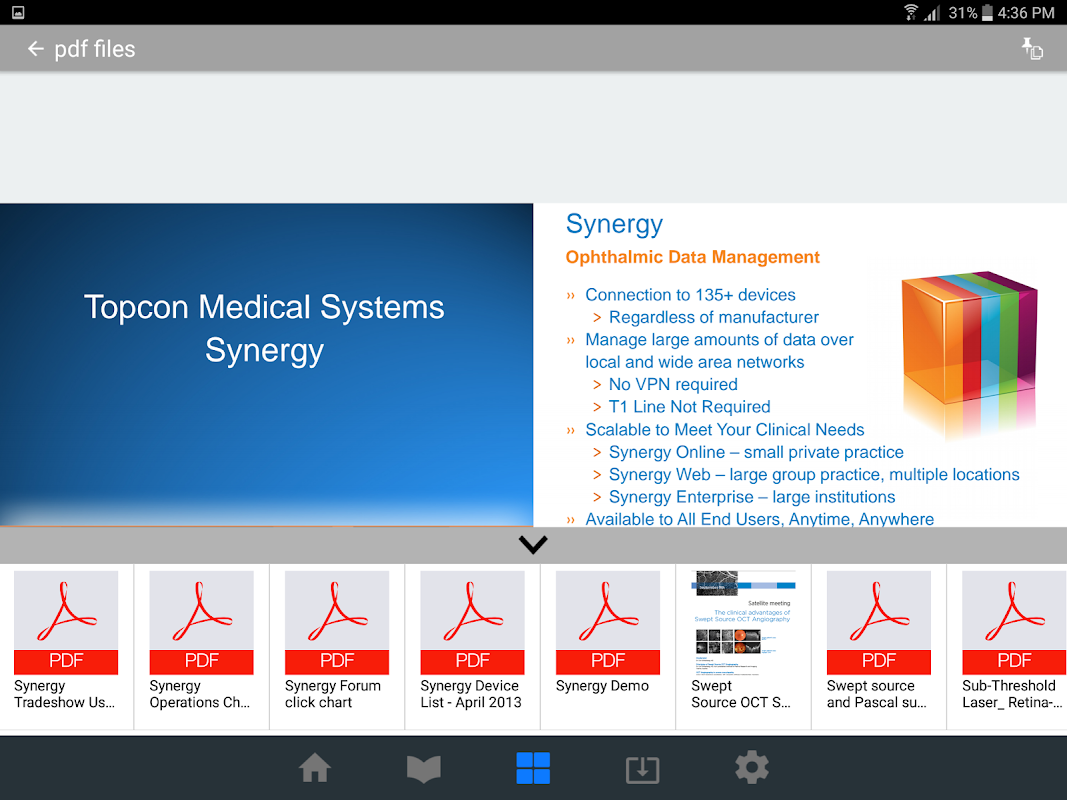1067x800 pixels.
Task: Tap the Wi-Fi icon in status bar
Action: 910,12
